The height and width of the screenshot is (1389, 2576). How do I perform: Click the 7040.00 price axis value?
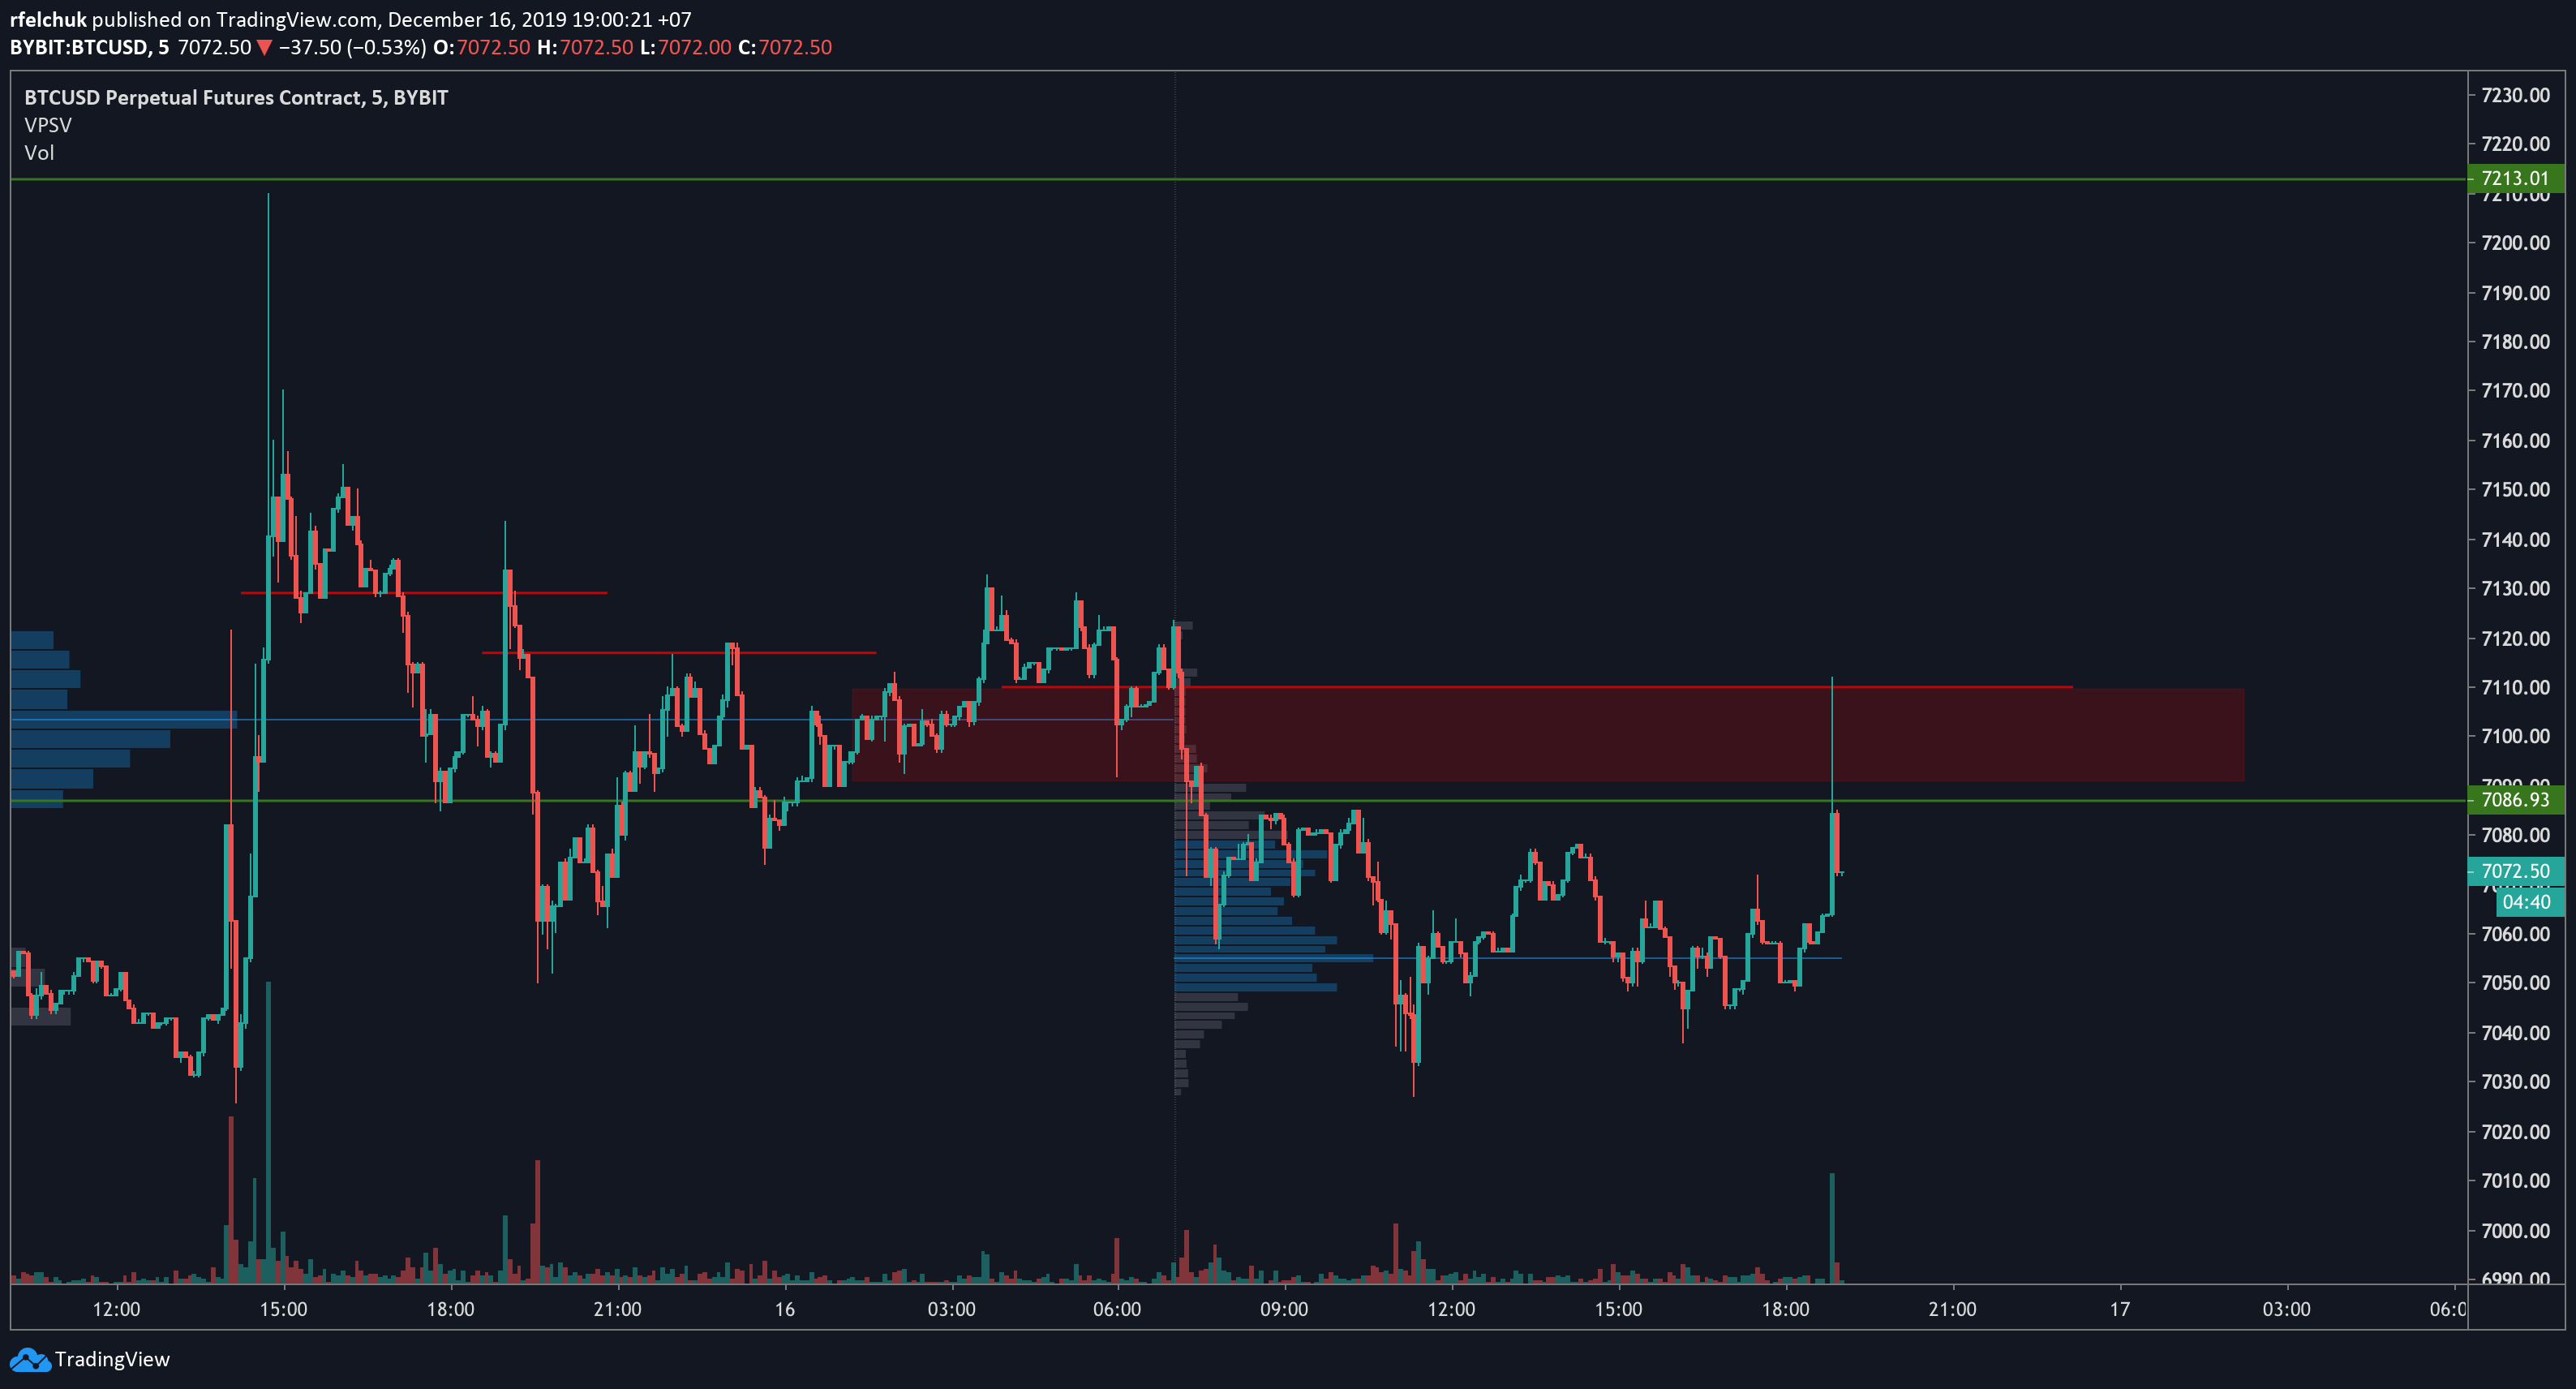coord(2515,1033)
